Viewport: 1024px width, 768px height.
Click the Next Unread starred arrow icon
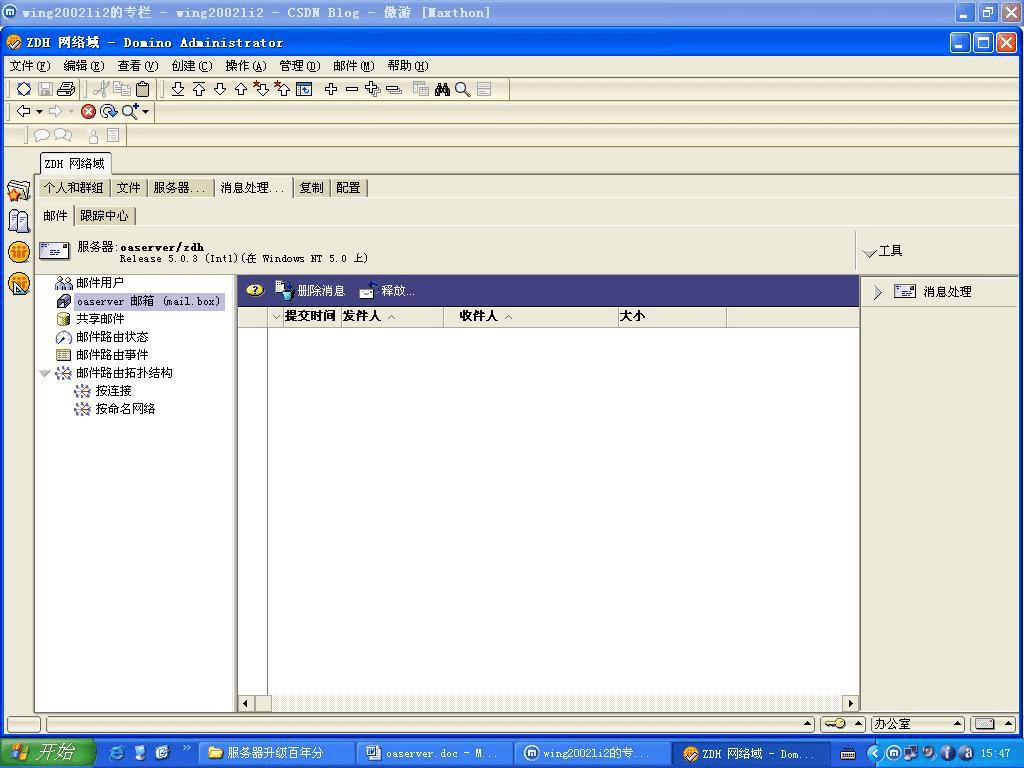261,89
